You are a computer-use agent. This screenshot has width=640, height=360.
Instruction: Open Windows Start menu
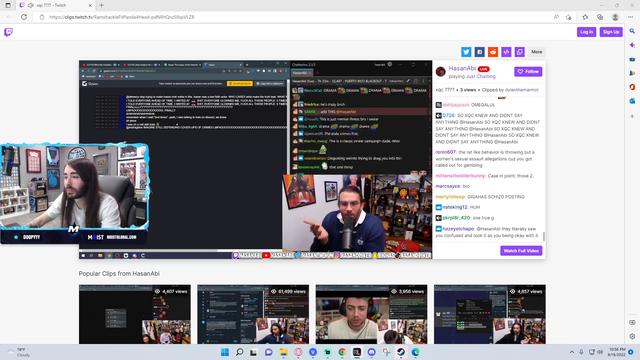click(225, 352)
